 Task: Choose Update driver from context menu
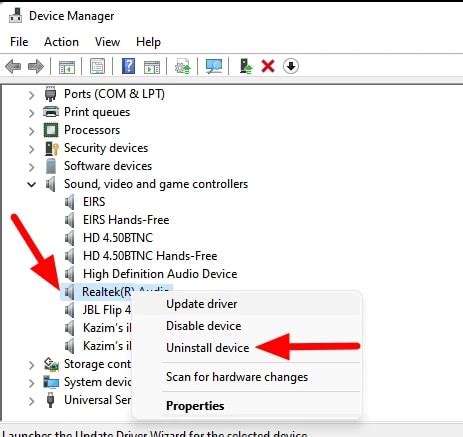[247, 304]
